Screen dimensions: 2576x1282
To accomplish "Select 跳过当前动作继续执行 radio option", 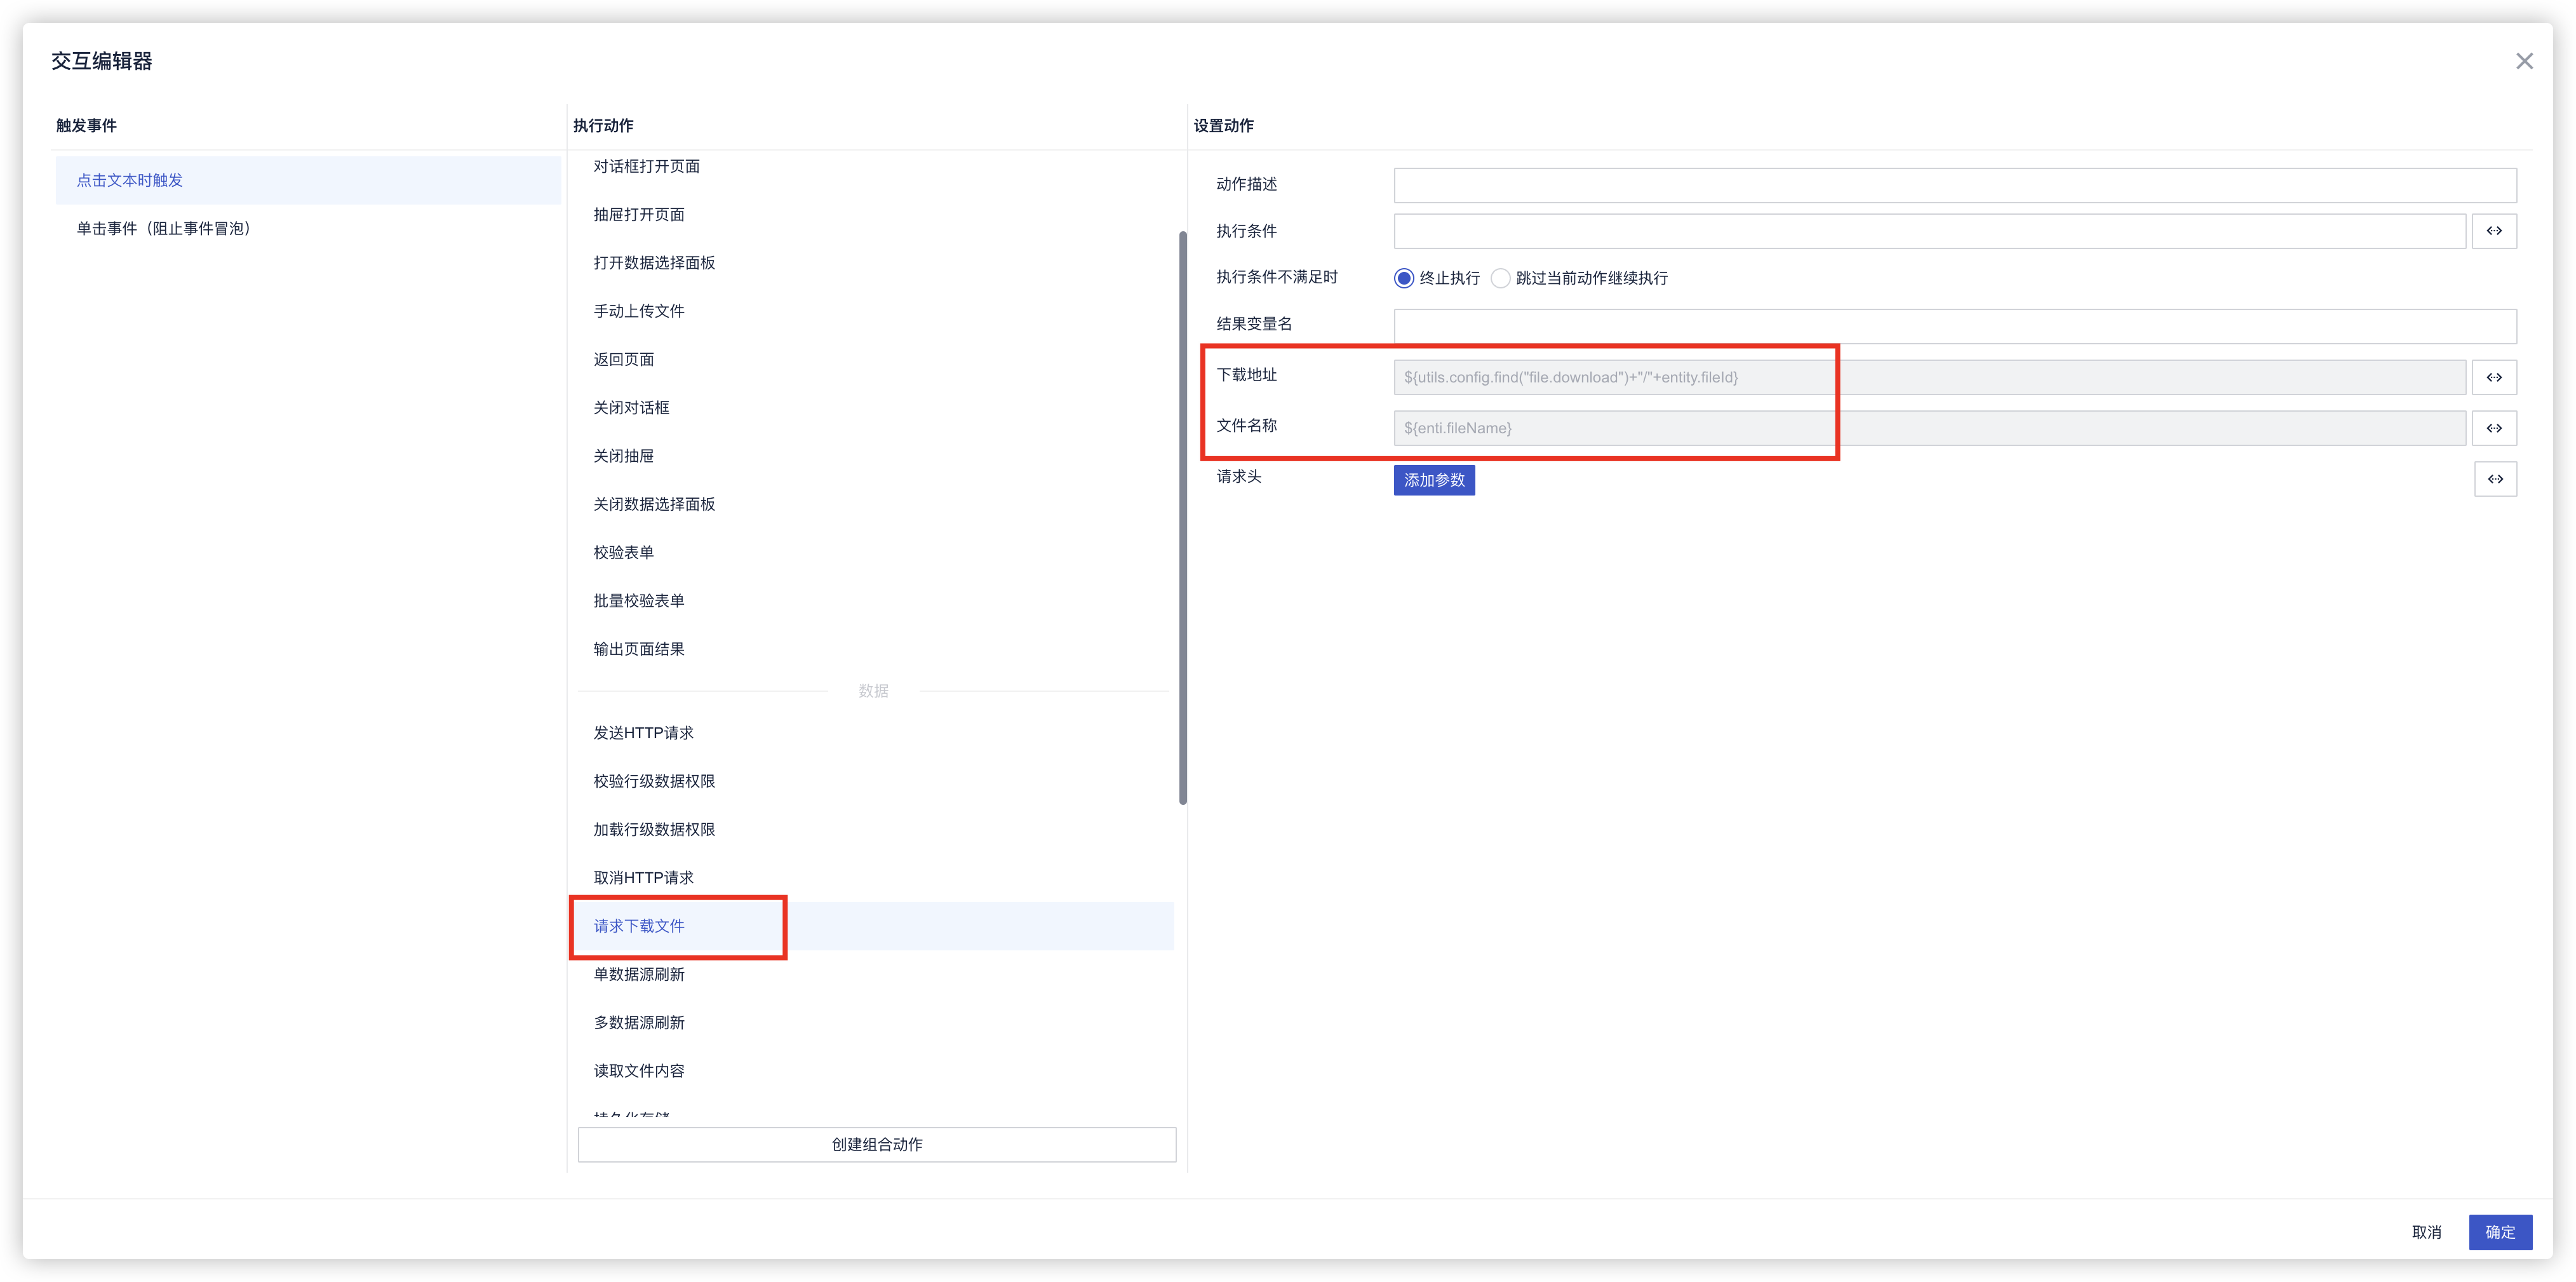I will point(1500,278).
